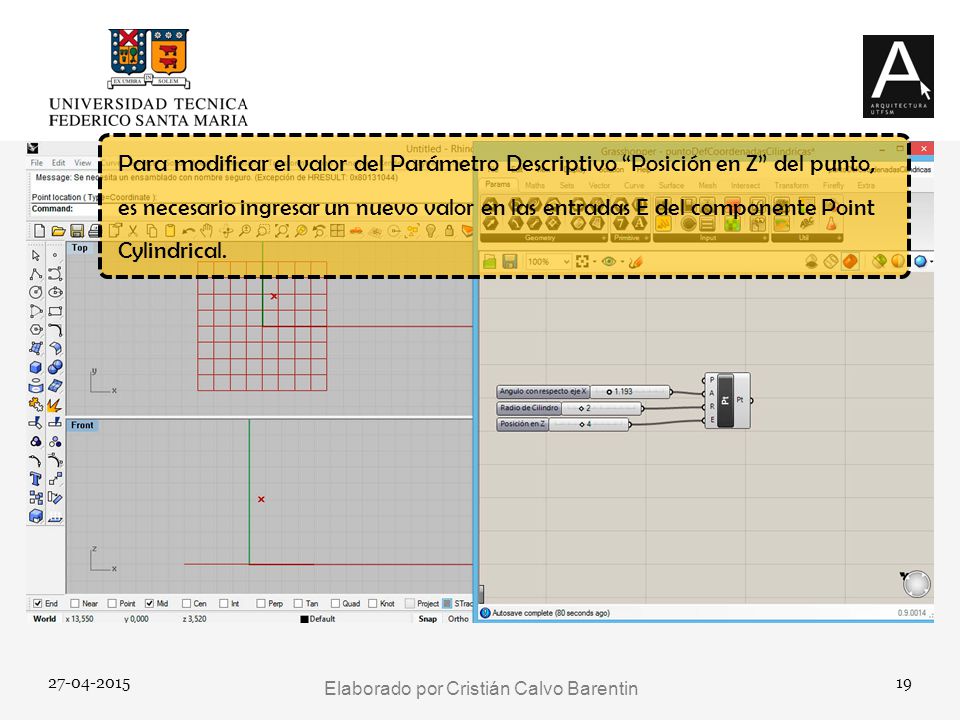Click the Front viewport title tab
Viewport: 960px width, 720px height.
click(82, 425)
